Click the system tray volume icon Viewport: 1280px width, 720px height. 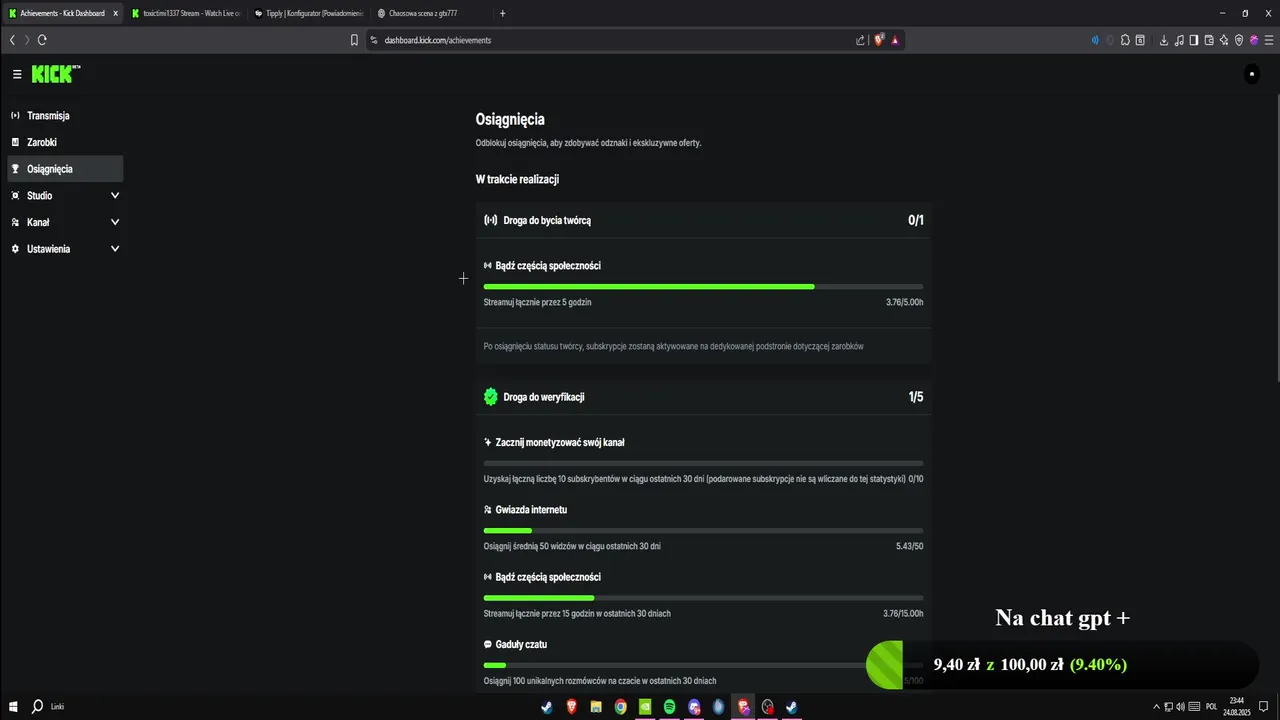click(x=1180, y=706)
